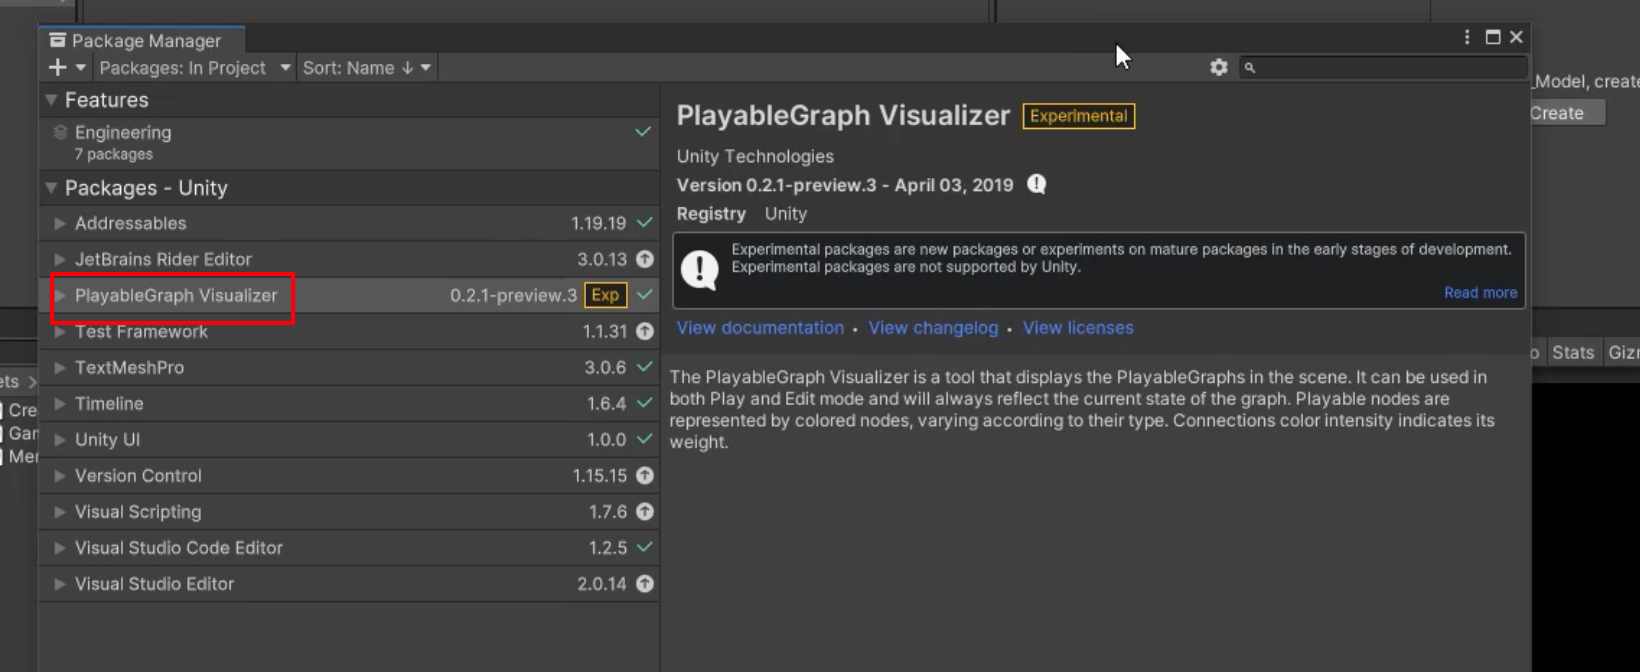Screen dimensions: 1640x672
Task: Open Package Manager settings gear
Action: (1218, 67)
